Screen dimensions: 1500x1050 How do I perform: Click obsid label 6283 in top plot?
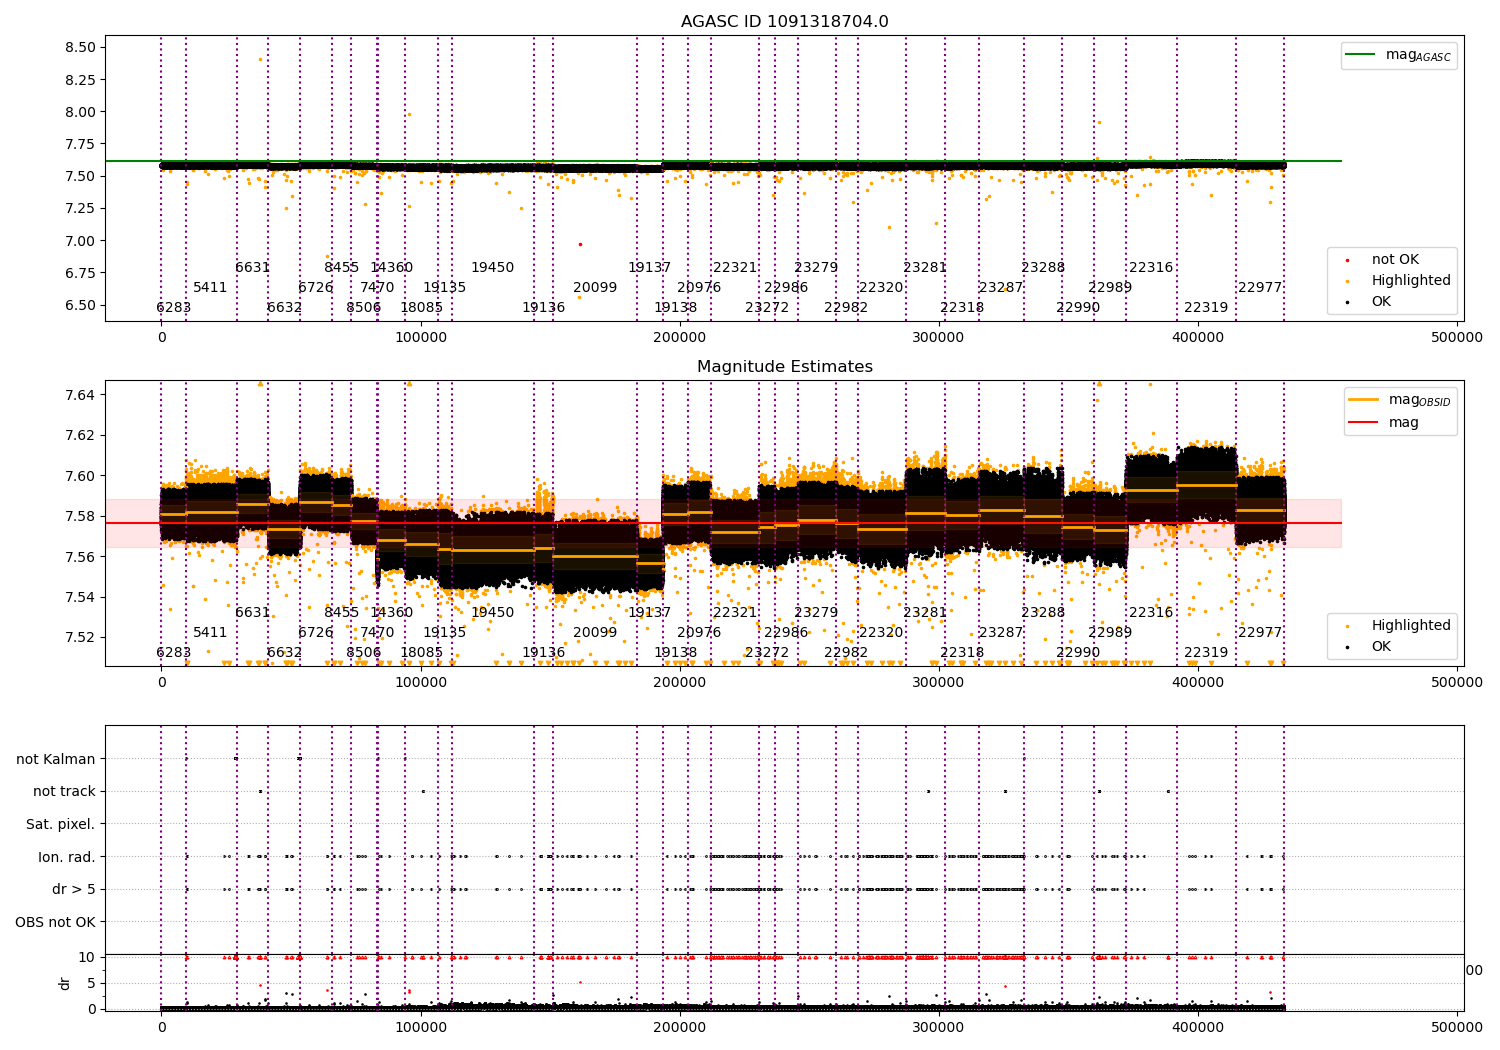173,308
